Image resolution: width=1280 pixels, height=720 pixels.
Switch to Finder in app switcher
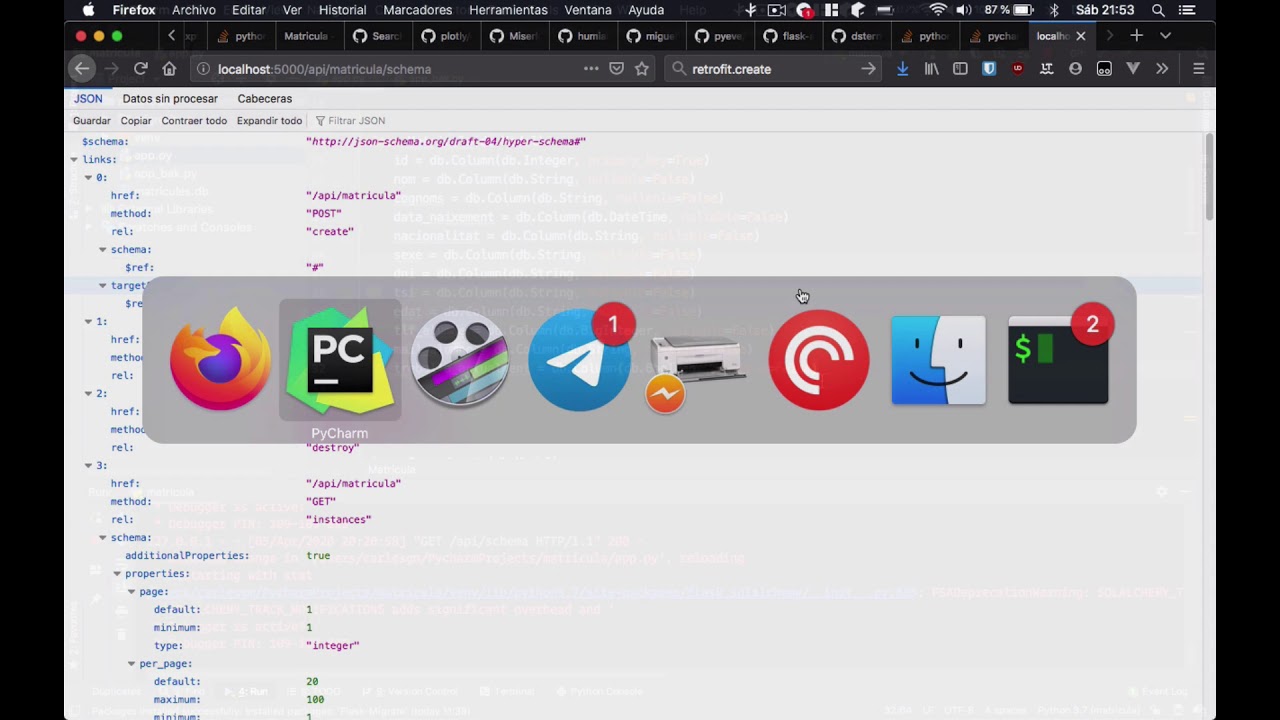coord(938,360)
